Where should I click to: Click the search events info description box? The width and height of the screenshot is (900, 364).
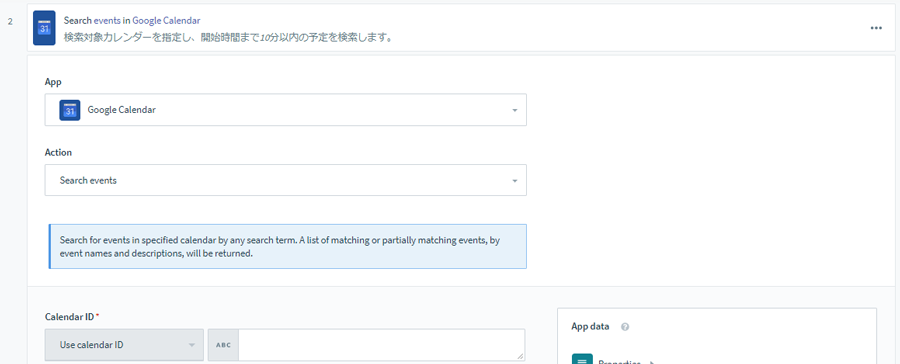288,246
